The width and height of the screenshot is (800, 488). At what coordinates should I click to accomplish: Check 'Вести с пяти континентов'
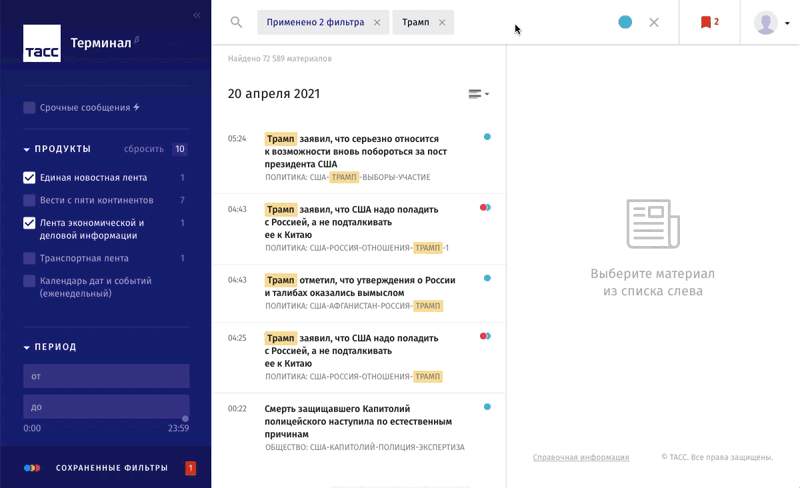tap(29, 200)
